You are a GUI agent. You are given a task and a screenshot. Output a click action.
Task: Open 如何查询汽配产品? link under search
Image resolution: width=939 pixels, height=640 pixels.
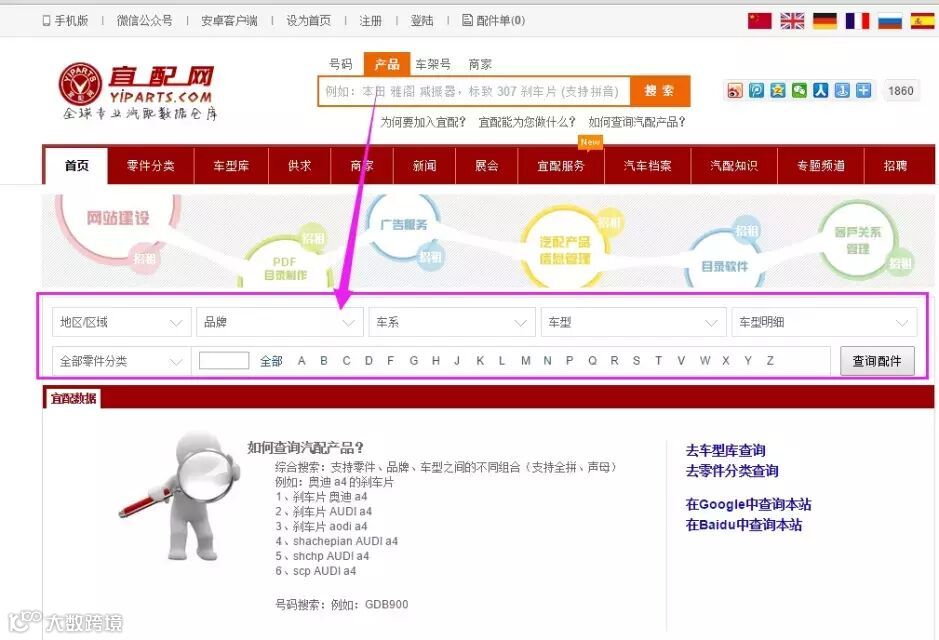(x=637, y=122)
